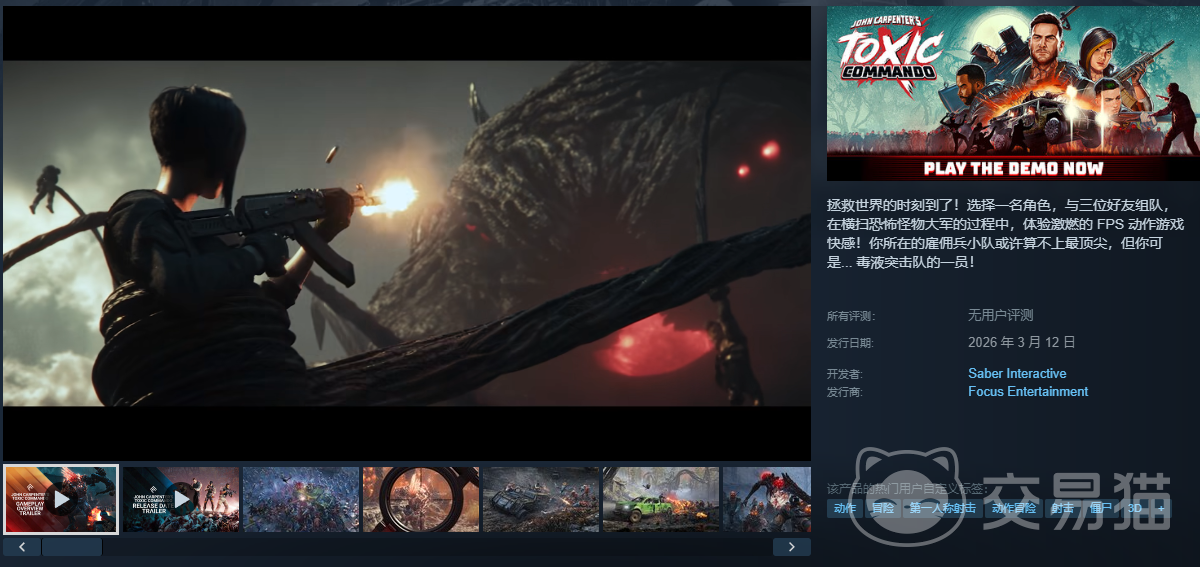
Task: Expand more tags with the plus button
Action: pos(1160,509)
